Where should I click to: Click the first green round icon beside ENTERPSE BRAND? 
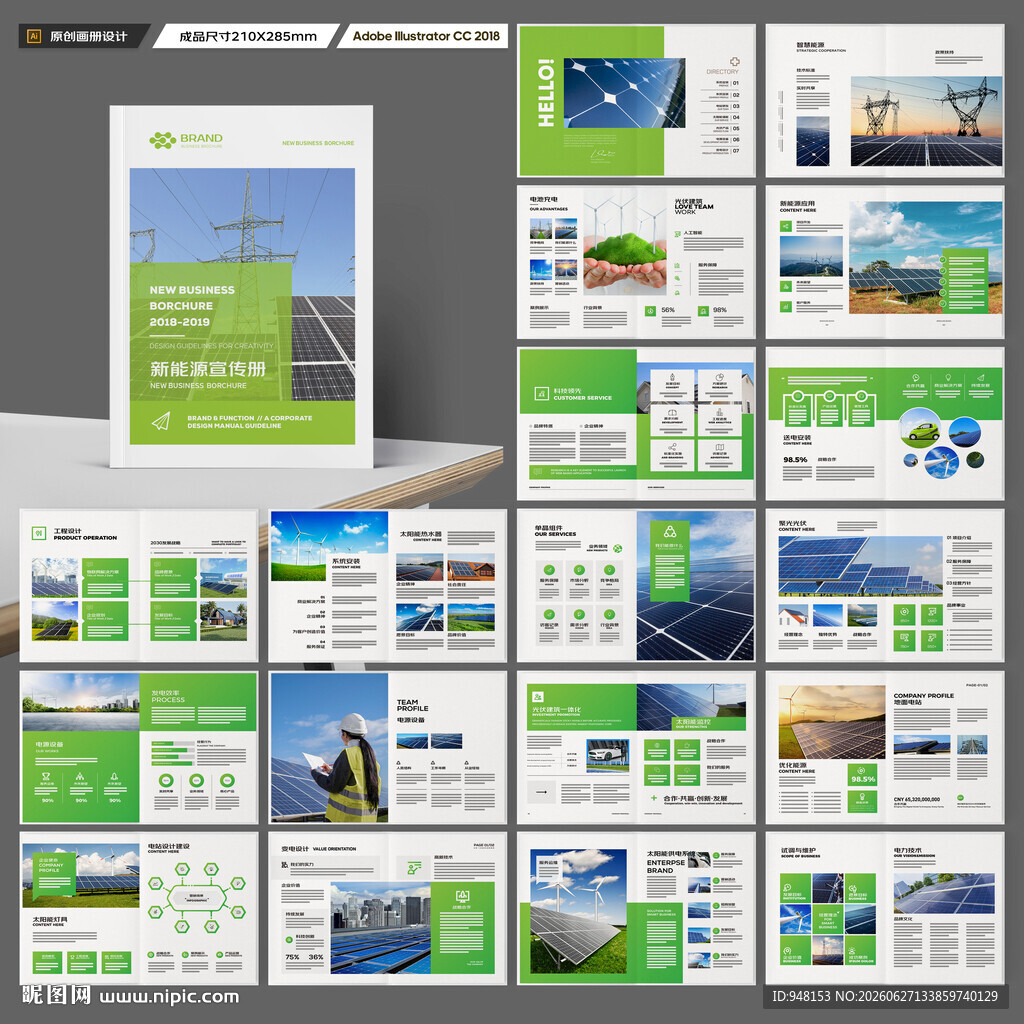click(x=716, y=855)
